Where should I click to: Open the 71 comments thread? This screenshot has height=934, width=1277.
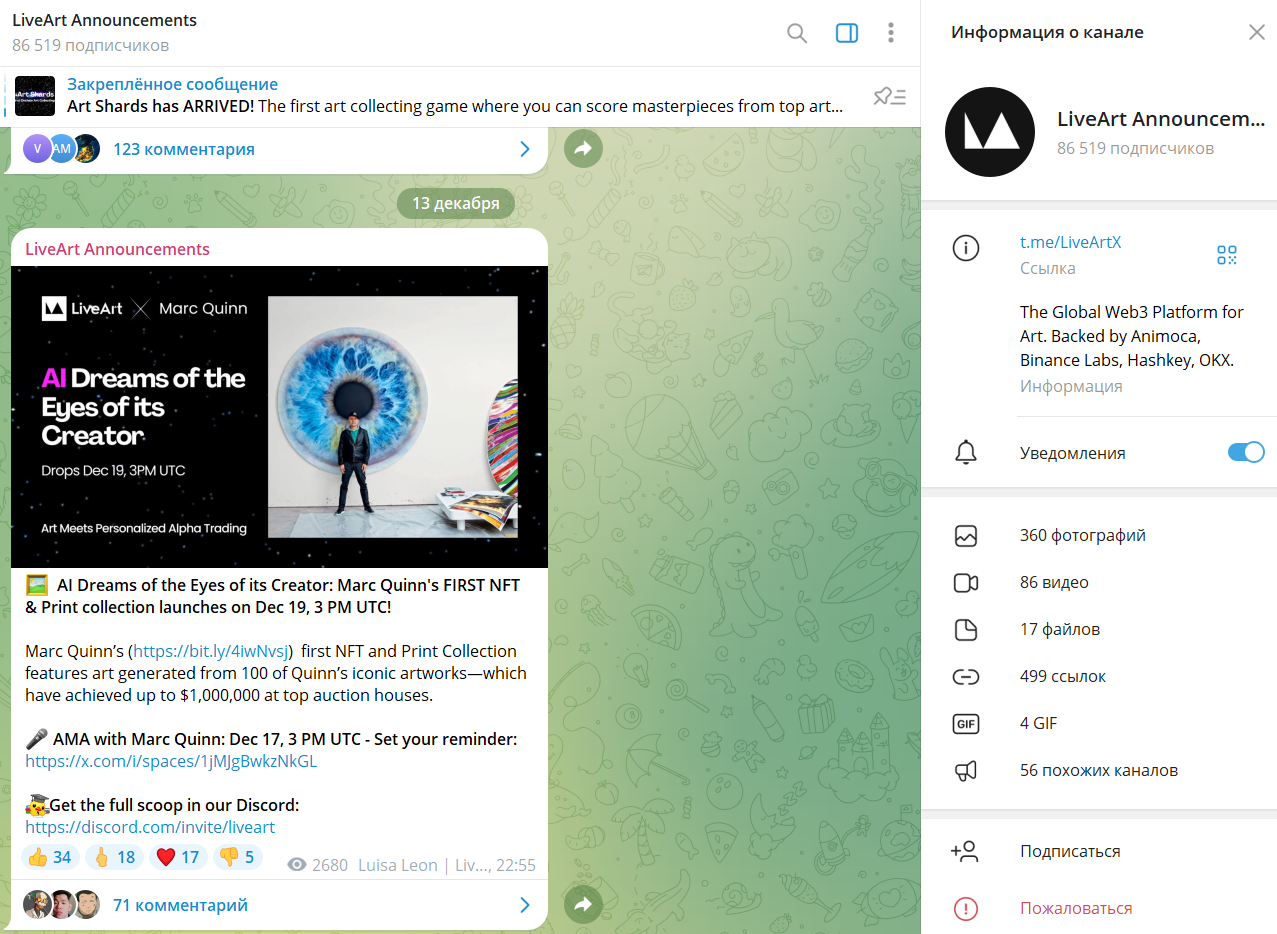coord(279,906)
